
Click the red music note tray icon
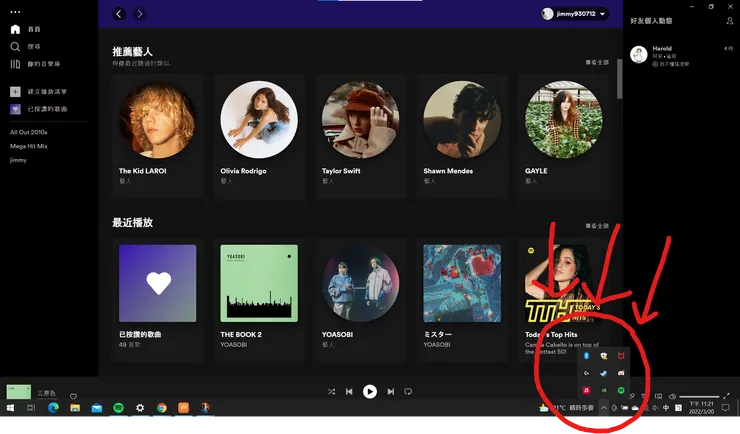tap(587, 390)
